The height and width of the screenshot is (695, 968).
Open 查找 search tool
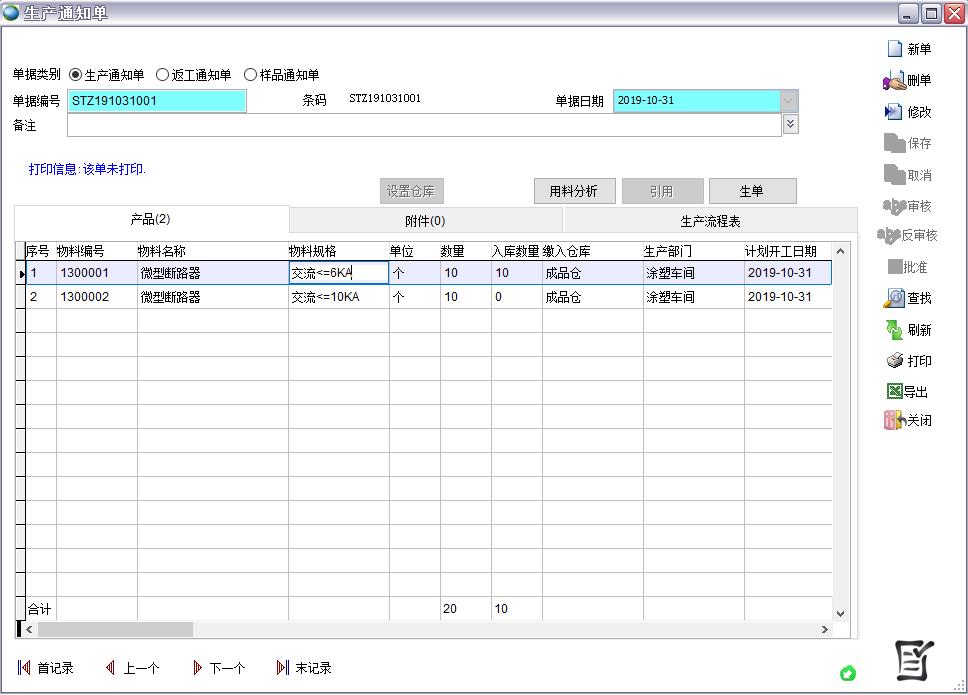[894, 298]
